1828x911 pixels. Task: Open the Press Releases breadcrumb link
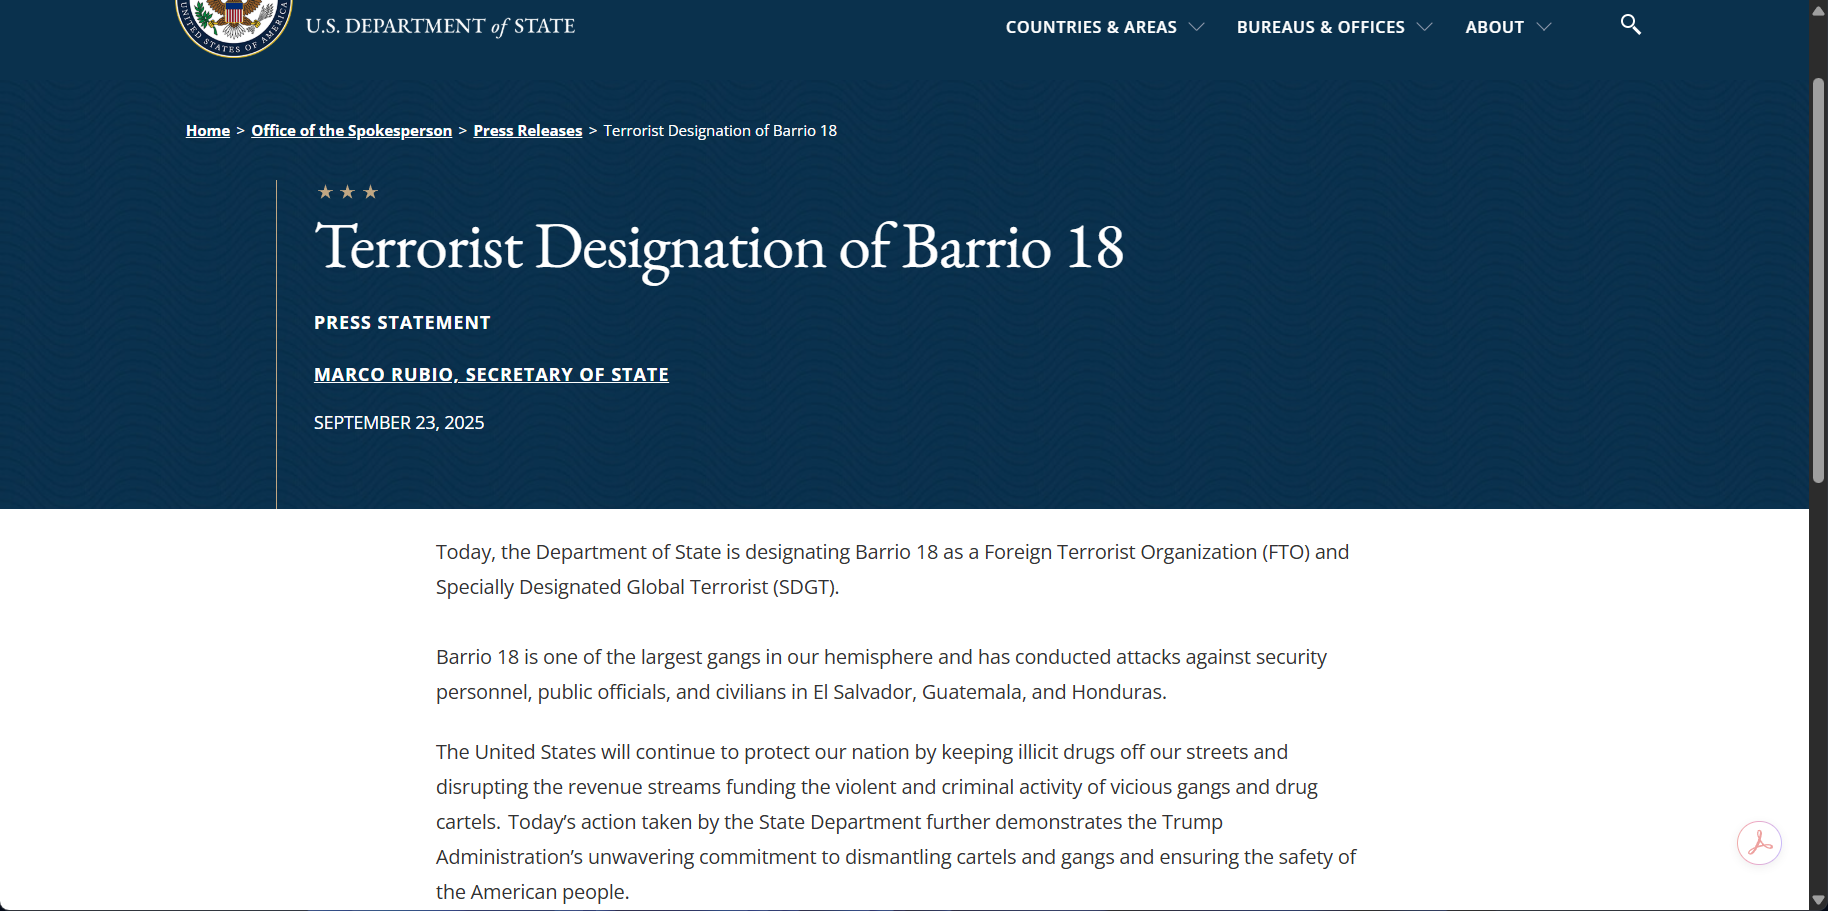527,131
